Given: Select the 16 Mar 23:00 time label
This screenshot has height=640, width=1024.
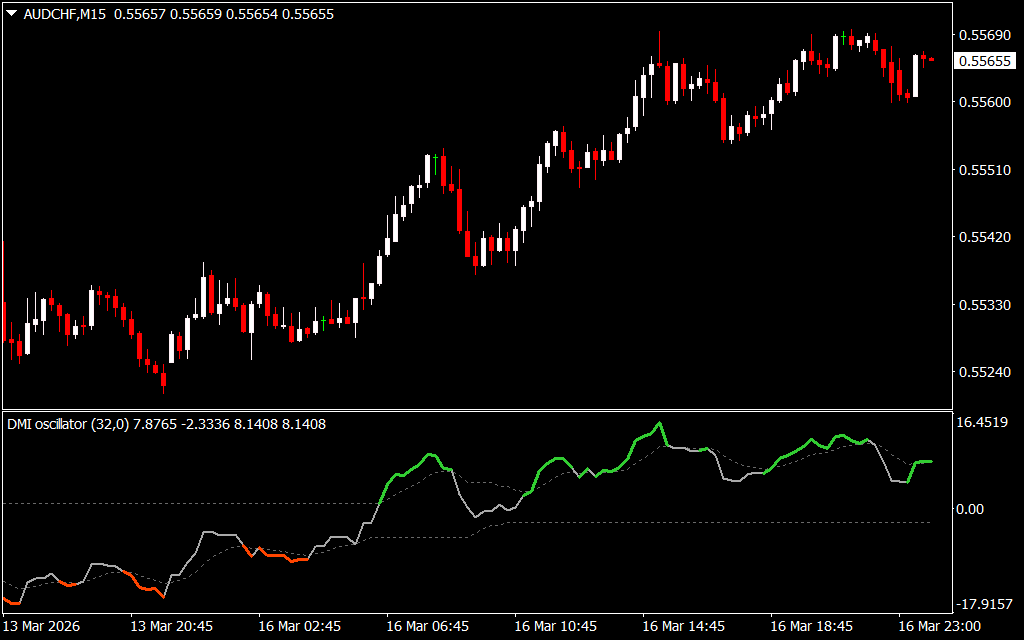Looking at the screenshot, I should pyautogui.click(x=939, y=626).
